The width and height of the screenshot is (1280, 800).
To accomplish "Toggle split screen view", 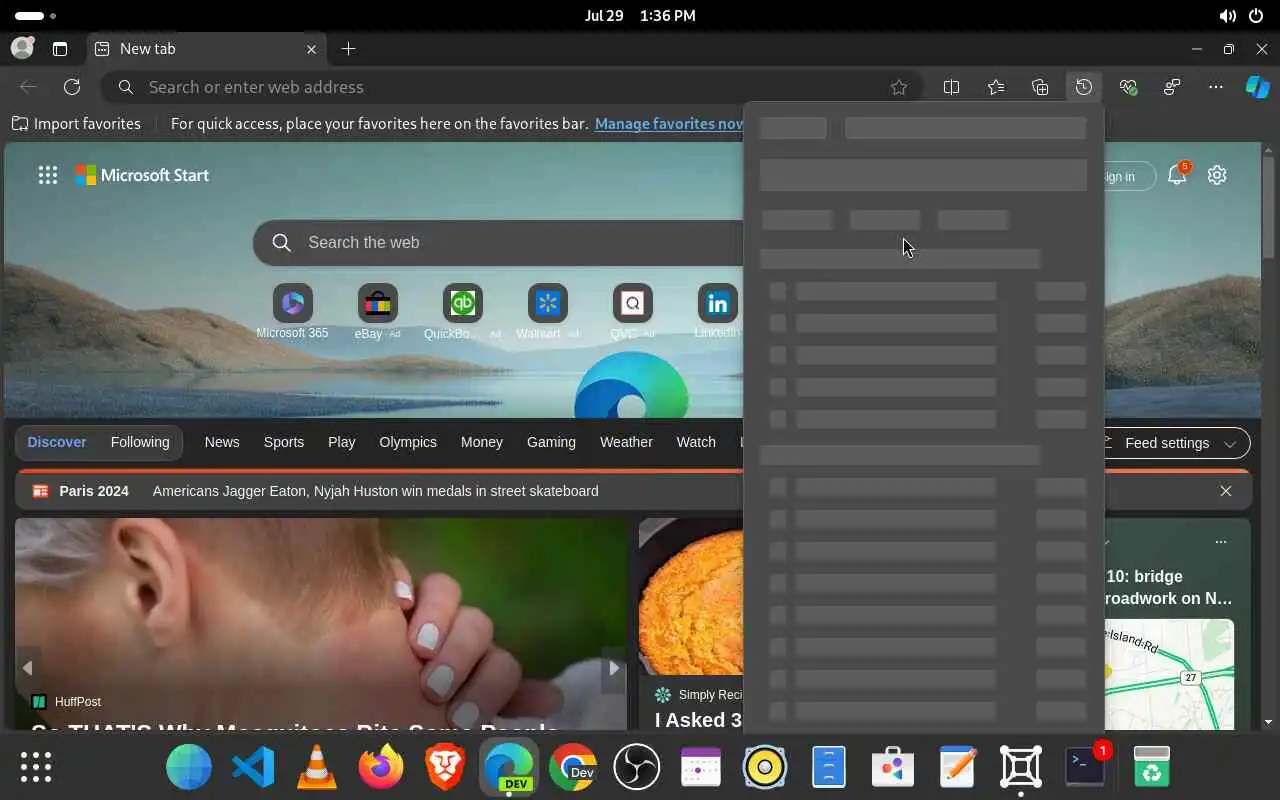I will click(951, 87).
